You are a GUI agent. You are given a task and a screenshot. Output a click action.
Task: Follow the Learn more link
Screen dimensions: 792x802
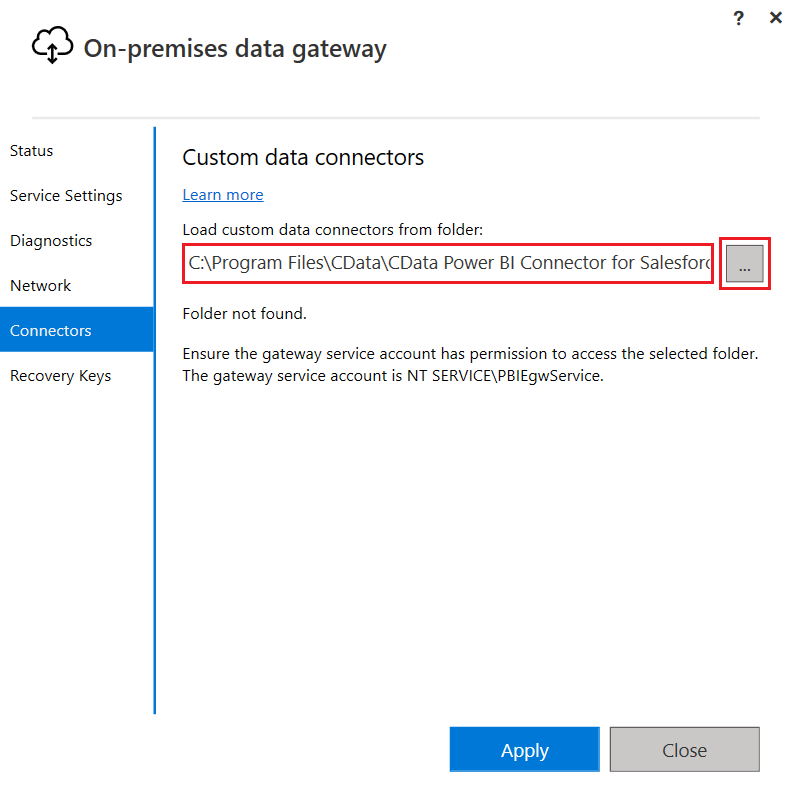point(223,195)
